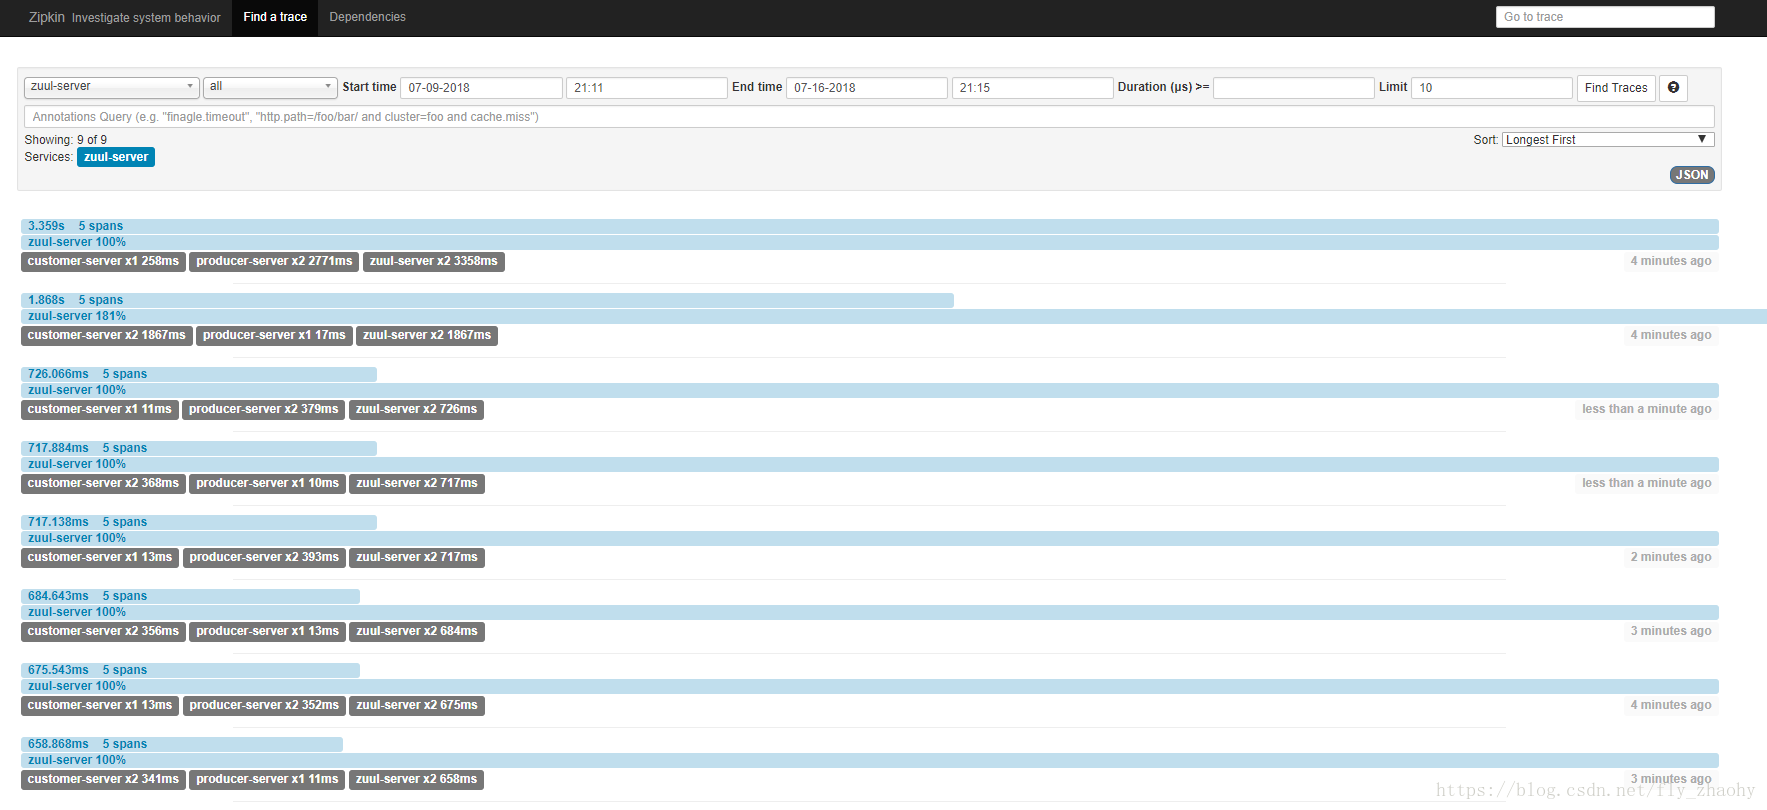Open the 726.066ms trace
This screenshot has width=1767, height=810.
click(199, 374)
